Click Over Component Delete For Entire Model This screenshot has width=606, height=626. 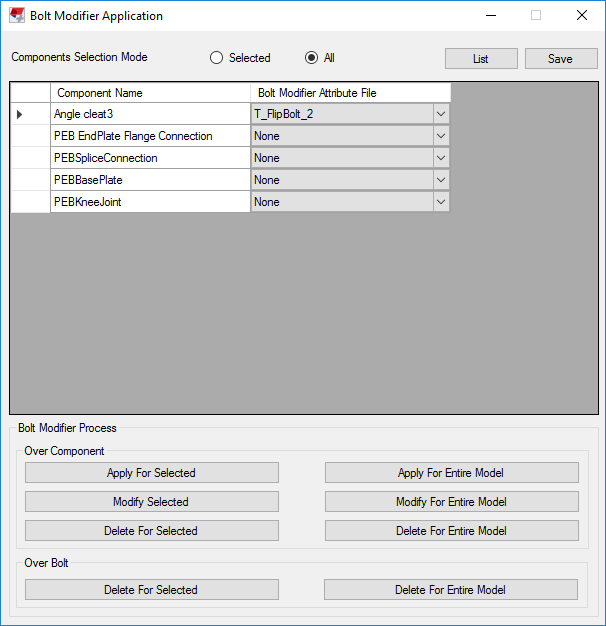pyautogui.click(x=452, y=531)
